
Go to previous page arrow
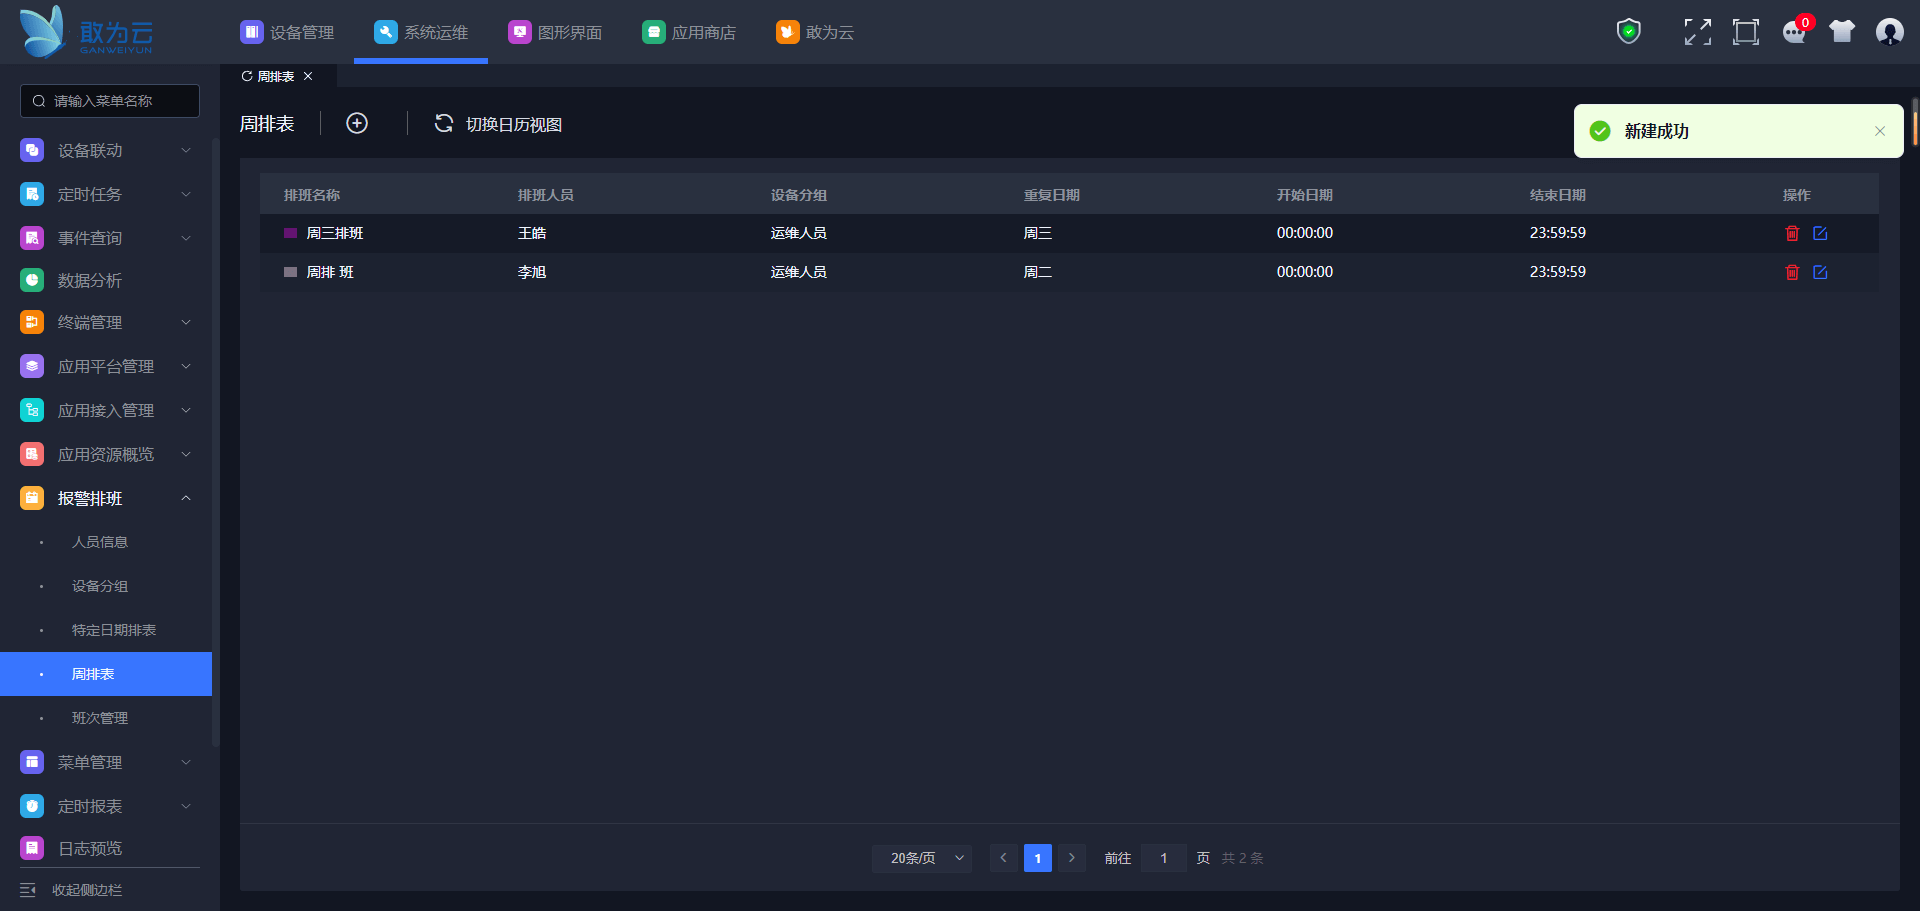coord(1003,858)
